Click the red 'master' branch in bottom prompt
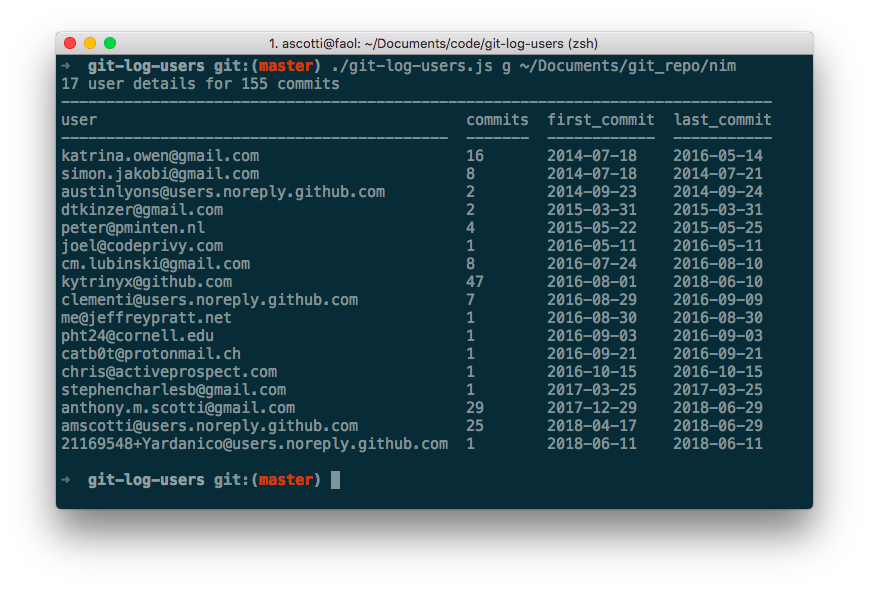 (x=286, y=480)
